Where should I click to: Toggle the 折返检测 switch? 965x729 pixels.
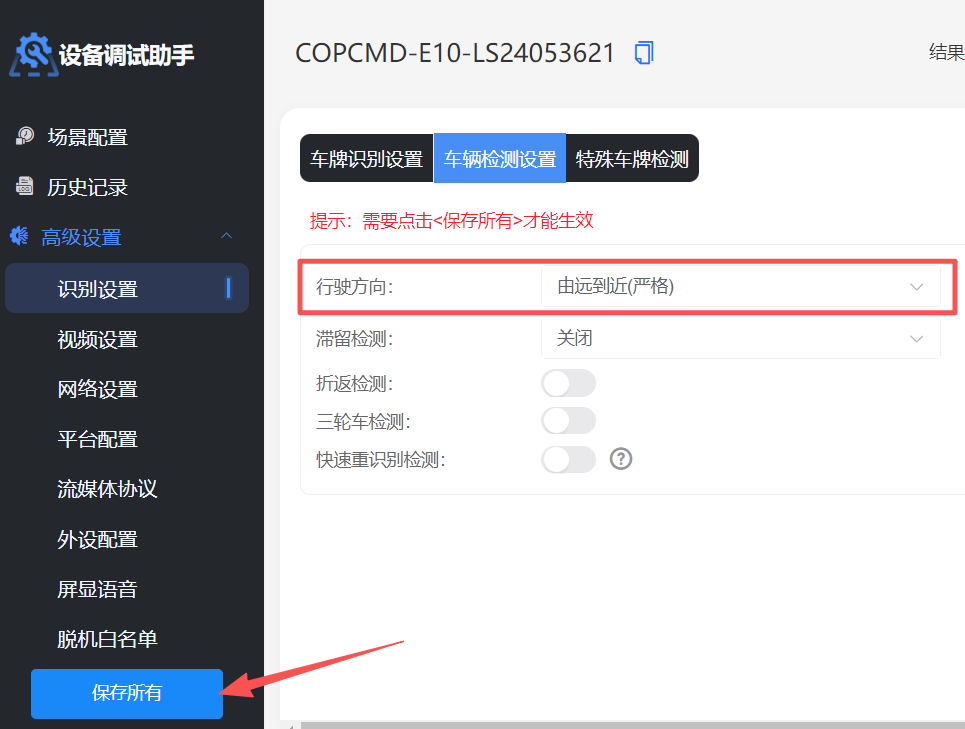[568, 383]
